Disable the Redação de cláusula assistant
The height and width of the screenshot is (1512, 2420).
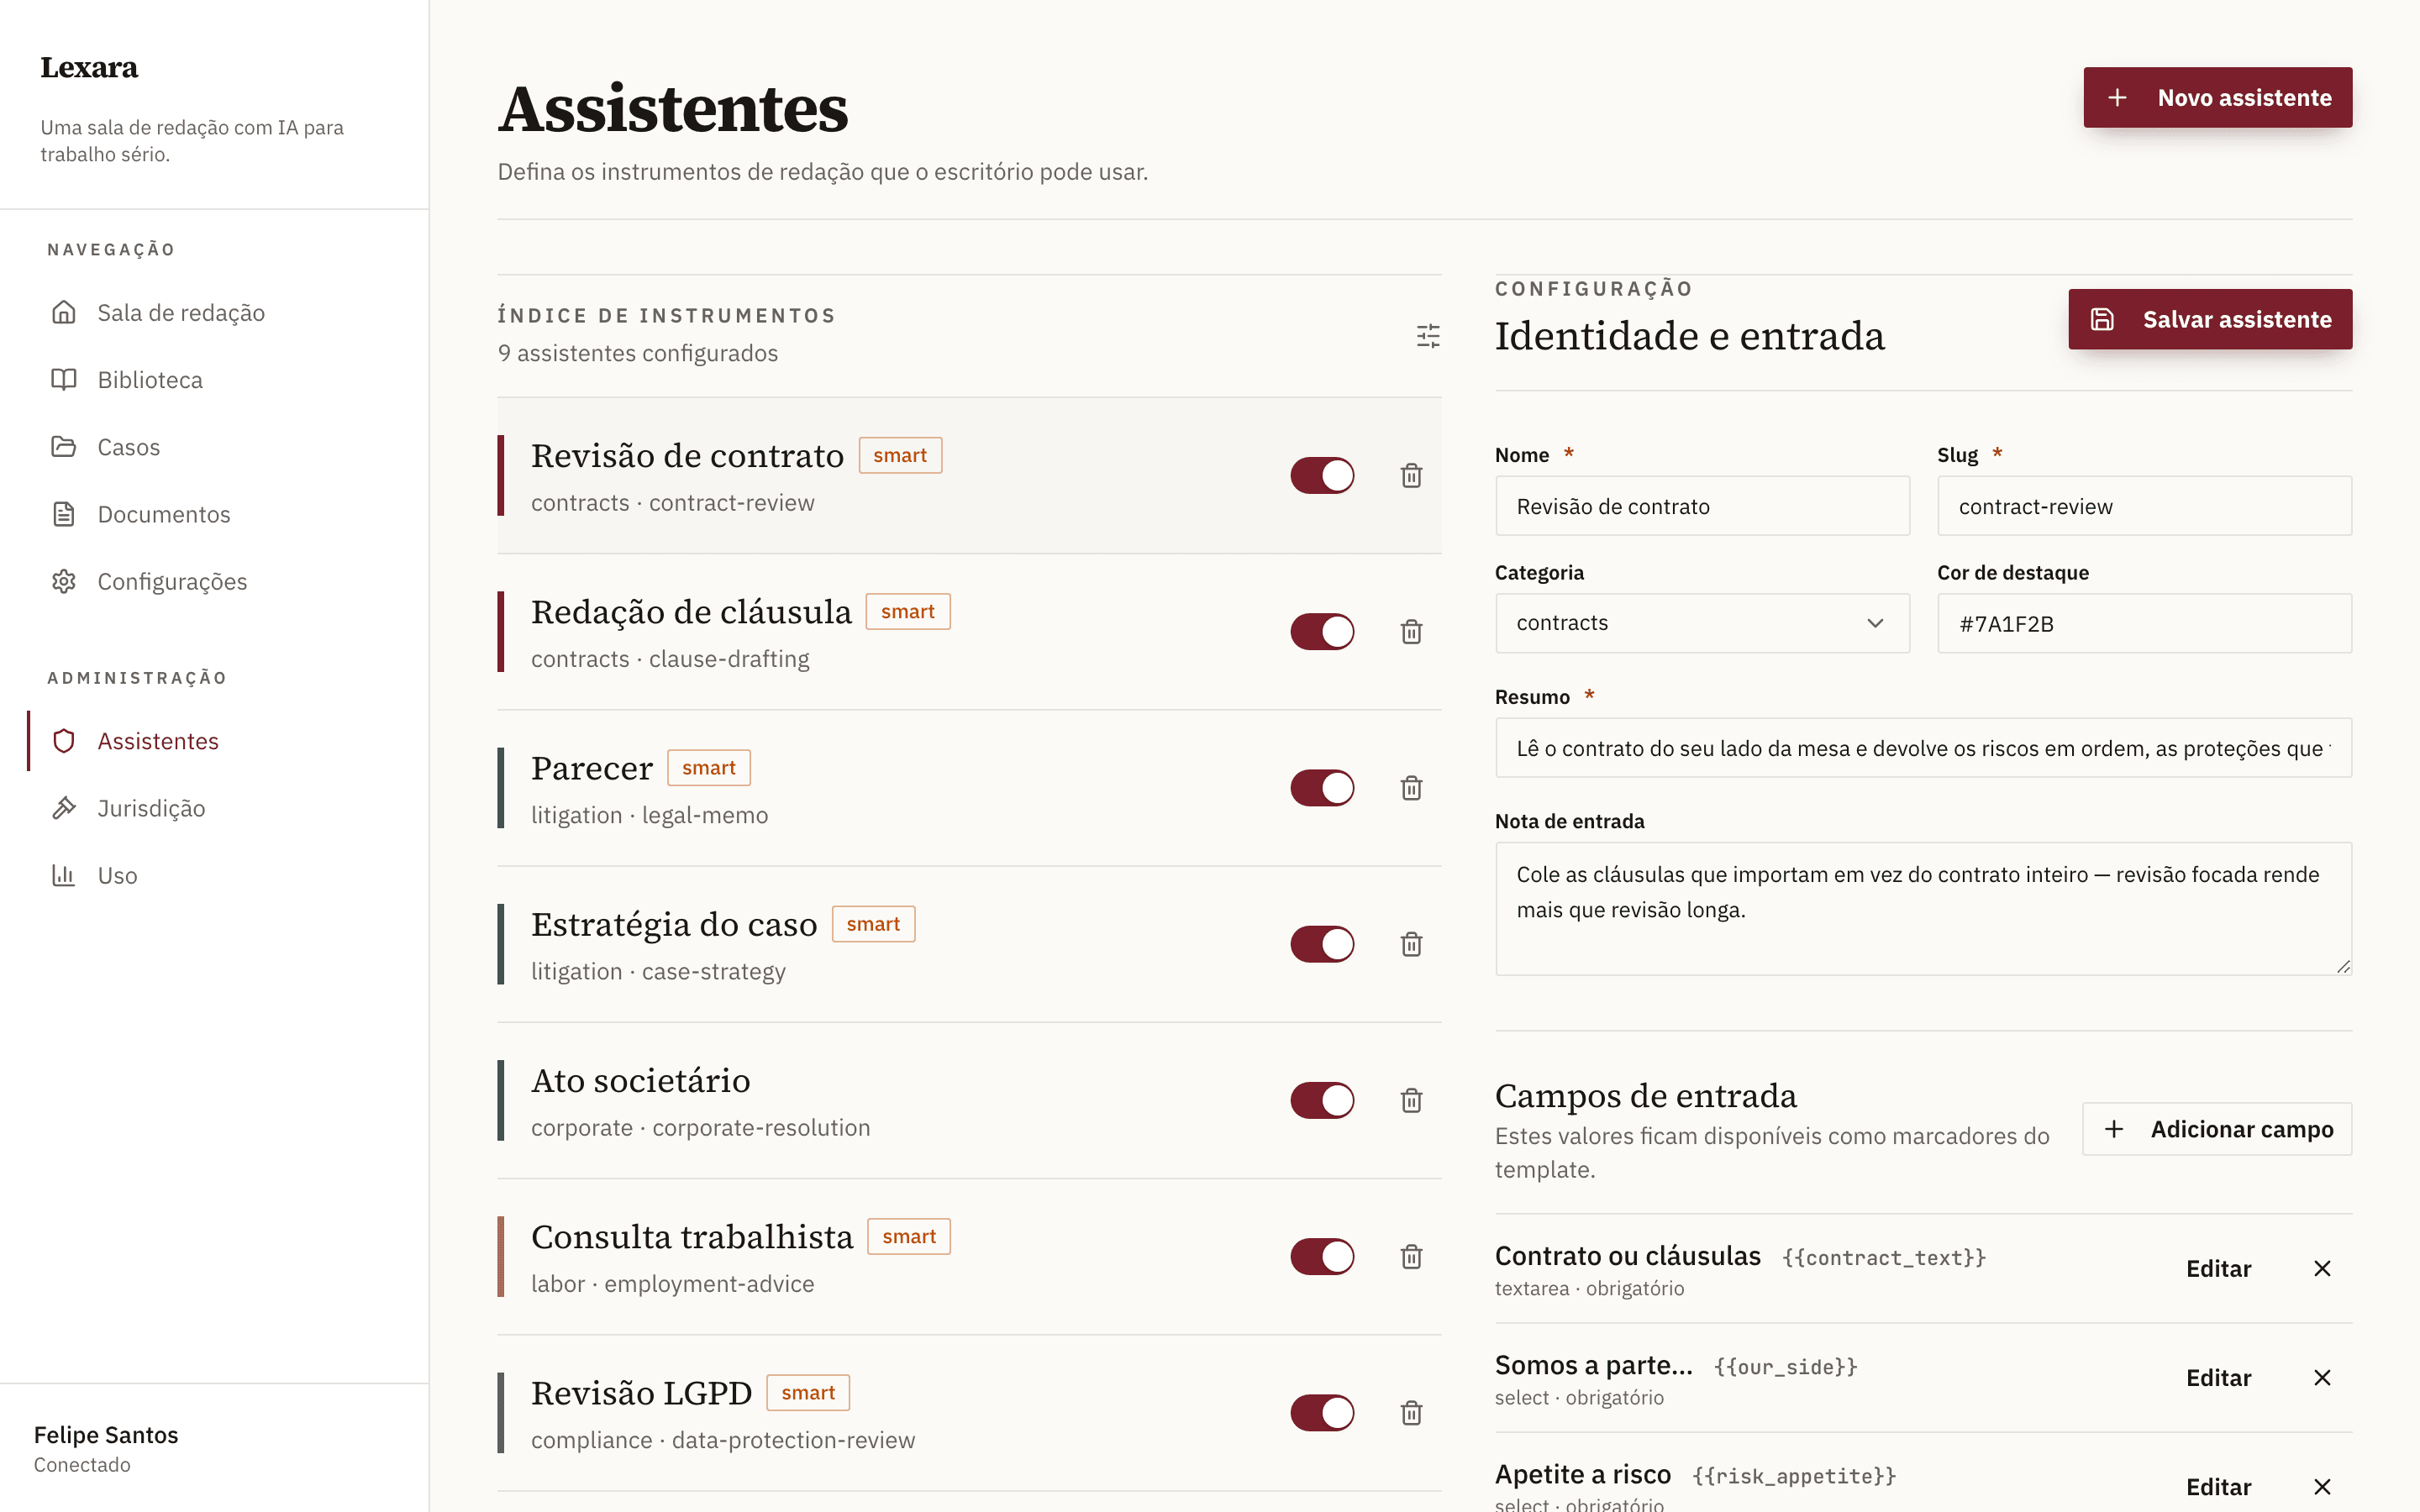tap(1322, 632)
